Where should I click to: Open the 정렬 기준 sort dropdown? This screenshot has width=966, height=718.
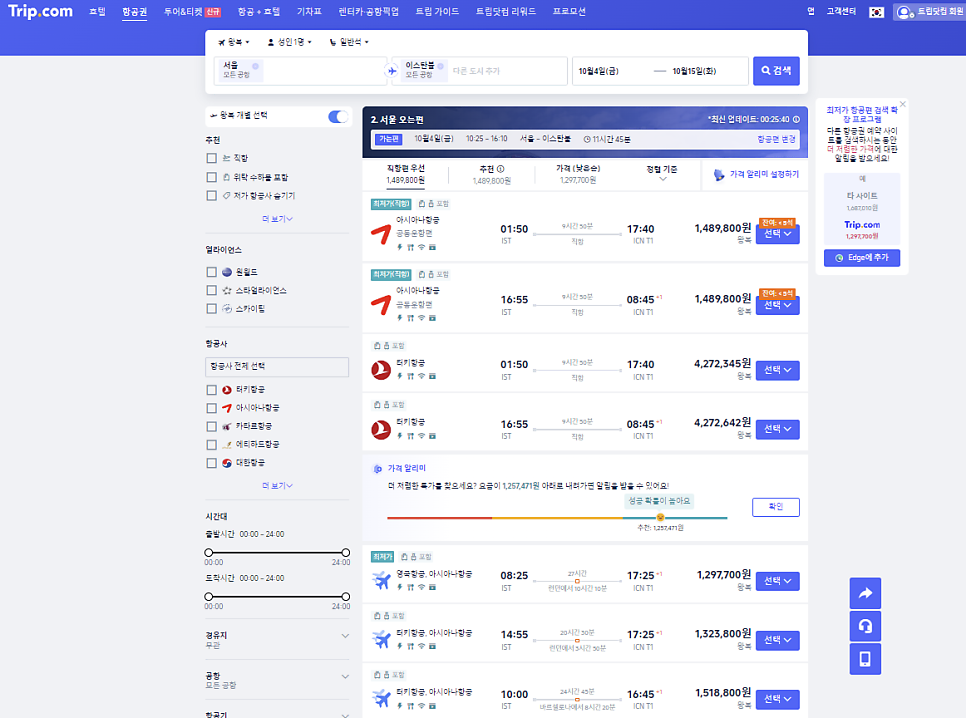pos(662,174)
